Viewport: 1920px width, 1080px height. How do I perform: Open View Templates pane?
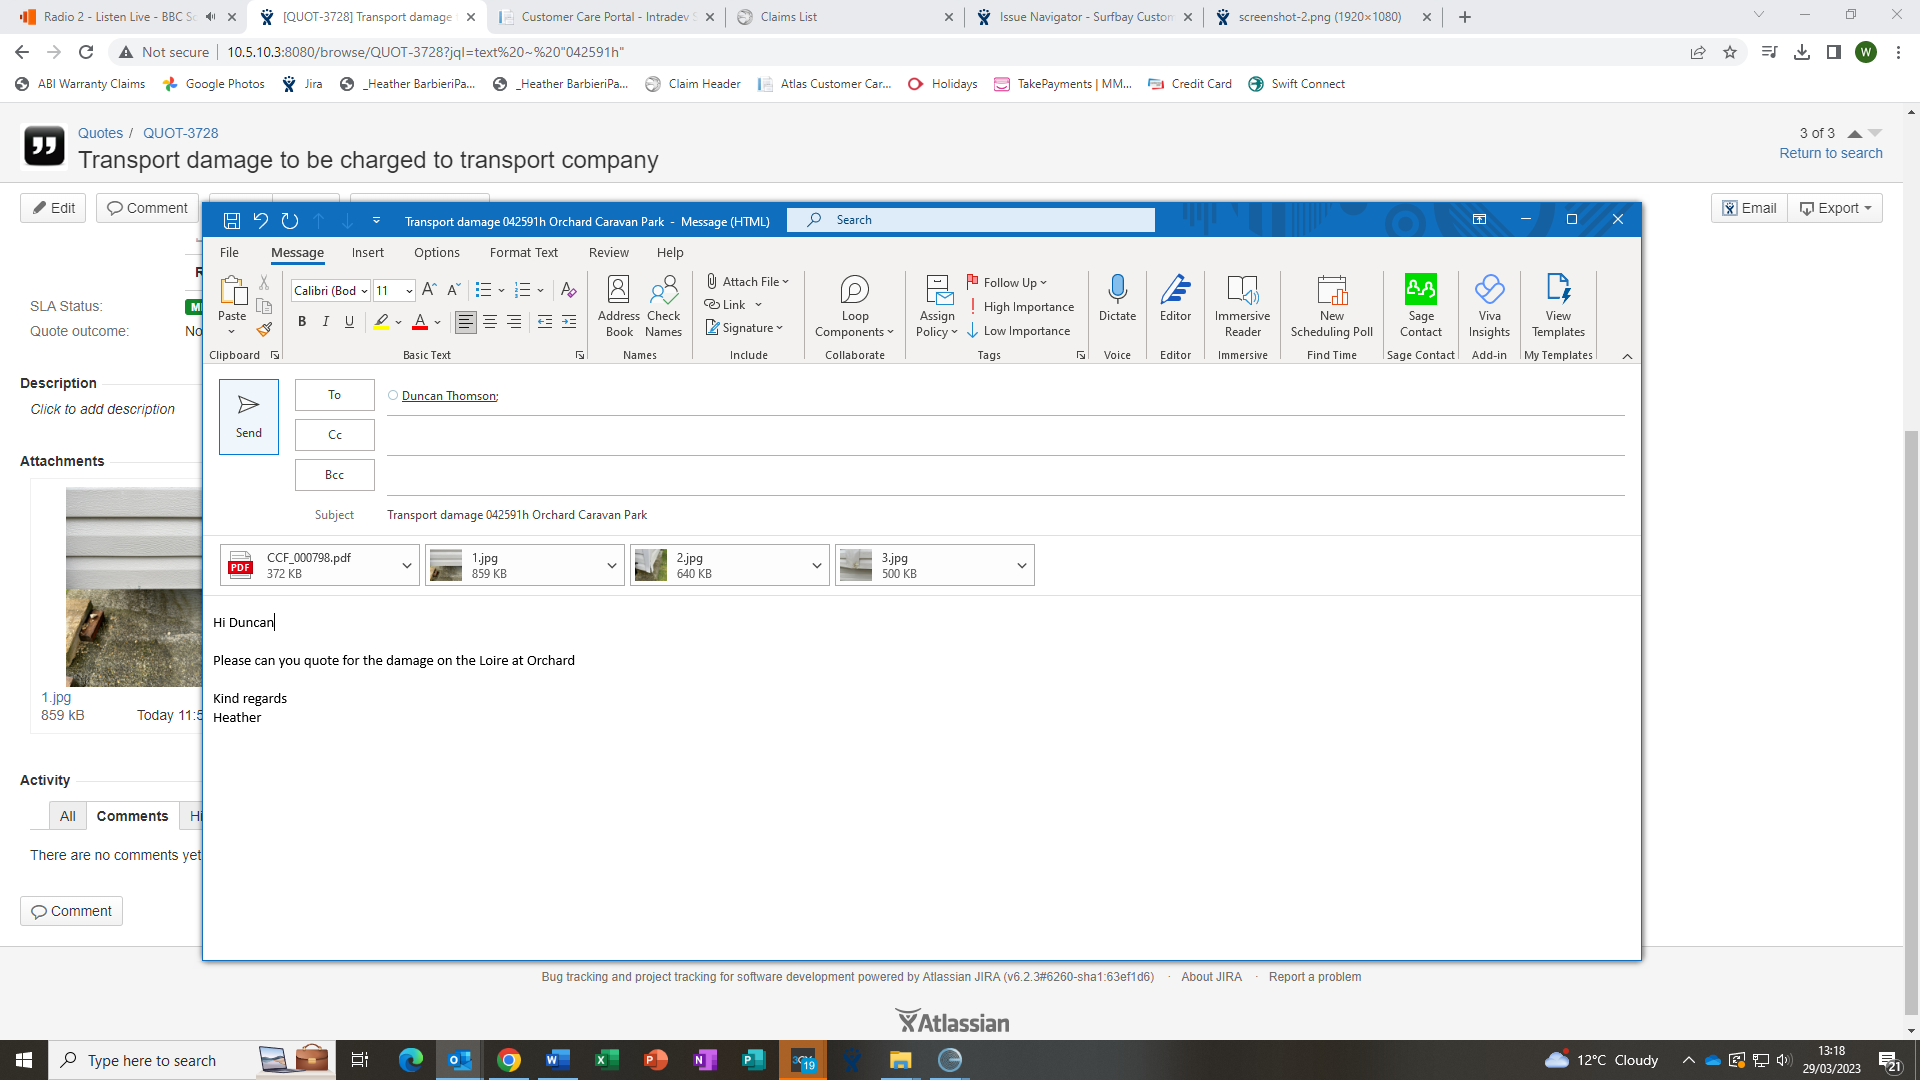point(1558,305)
